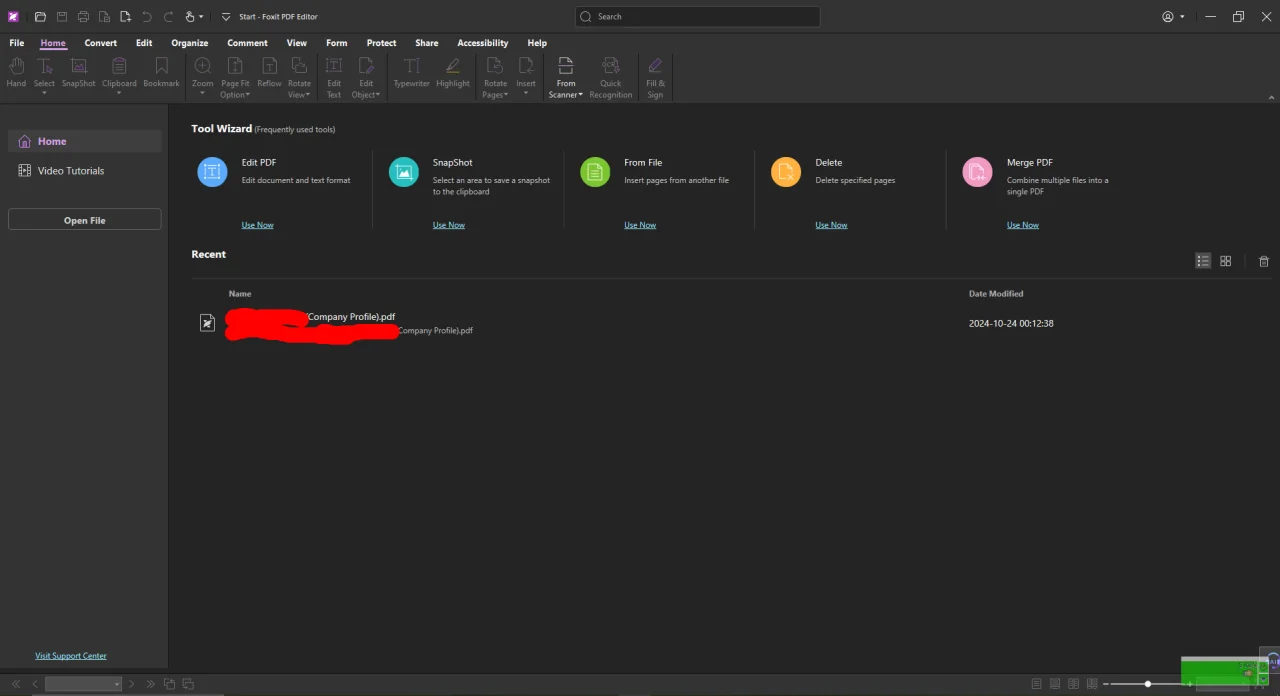Select the Typewriter tool
This screenshot has width=1280, height=696.
click(x=411, y=74)
